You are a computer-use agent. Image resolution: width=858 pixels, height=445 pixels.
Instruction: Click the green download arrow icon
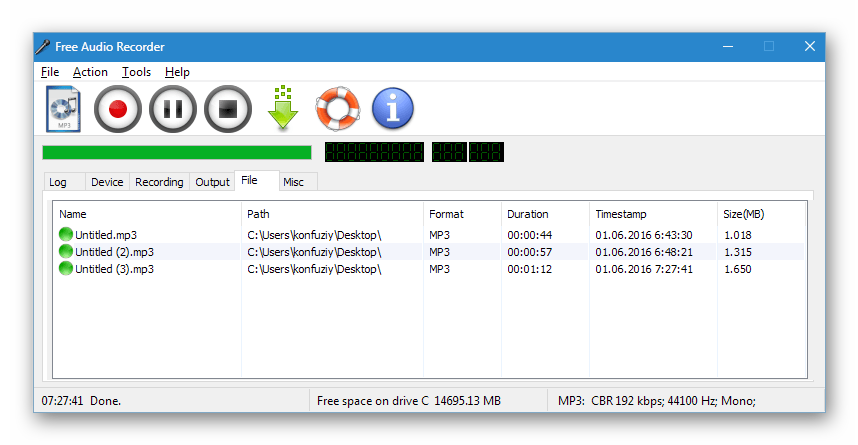[x=283, y=109]
